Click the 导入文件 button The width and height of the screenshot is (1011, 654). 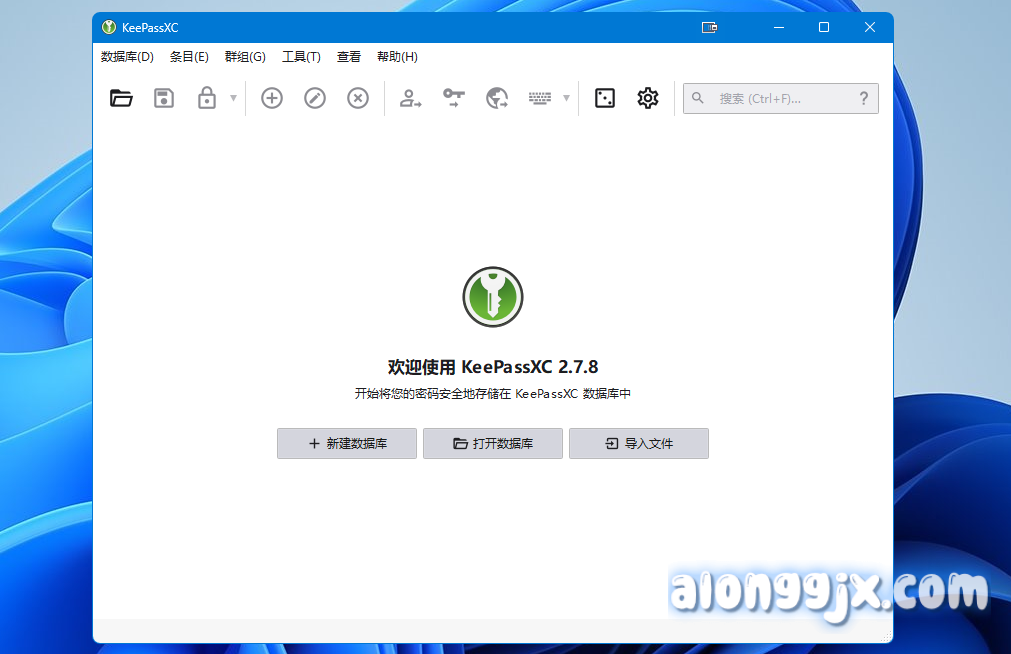(x=639, y=444)
